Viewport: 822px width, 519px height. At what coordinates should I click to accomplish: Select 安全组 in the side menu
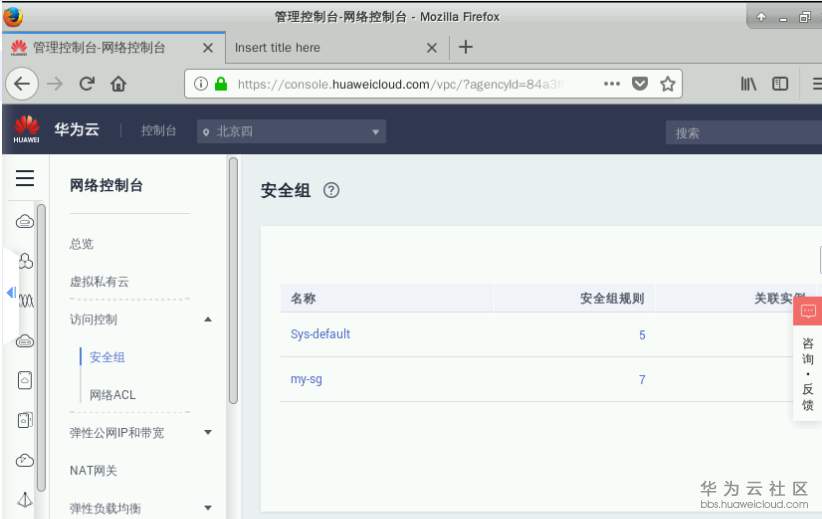pyautogui.click(x=107, y=357)
